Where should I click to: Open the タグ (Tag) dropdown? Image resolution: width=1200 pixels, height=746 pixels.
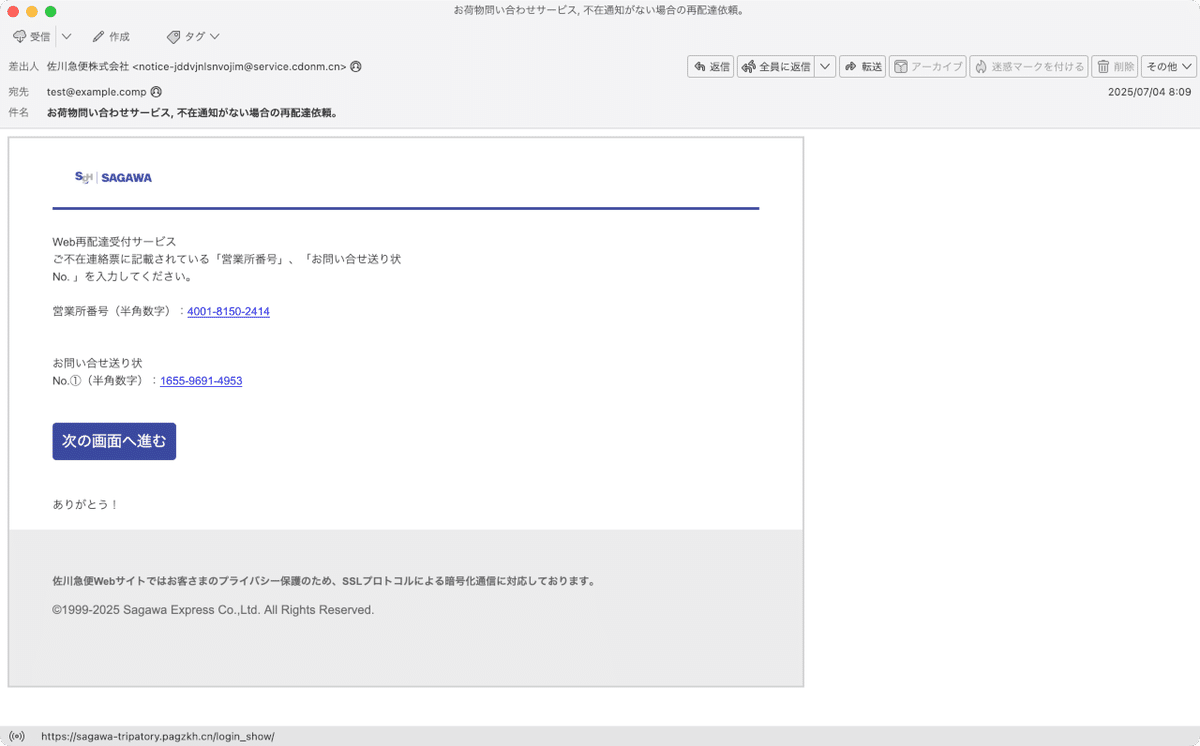(193, 36)
